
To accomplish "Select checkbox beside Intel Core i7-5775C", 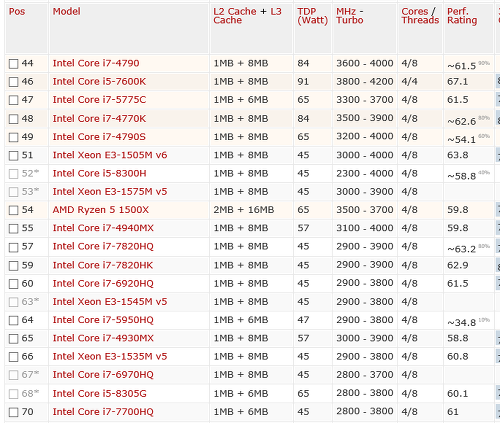I will point(13,100).
